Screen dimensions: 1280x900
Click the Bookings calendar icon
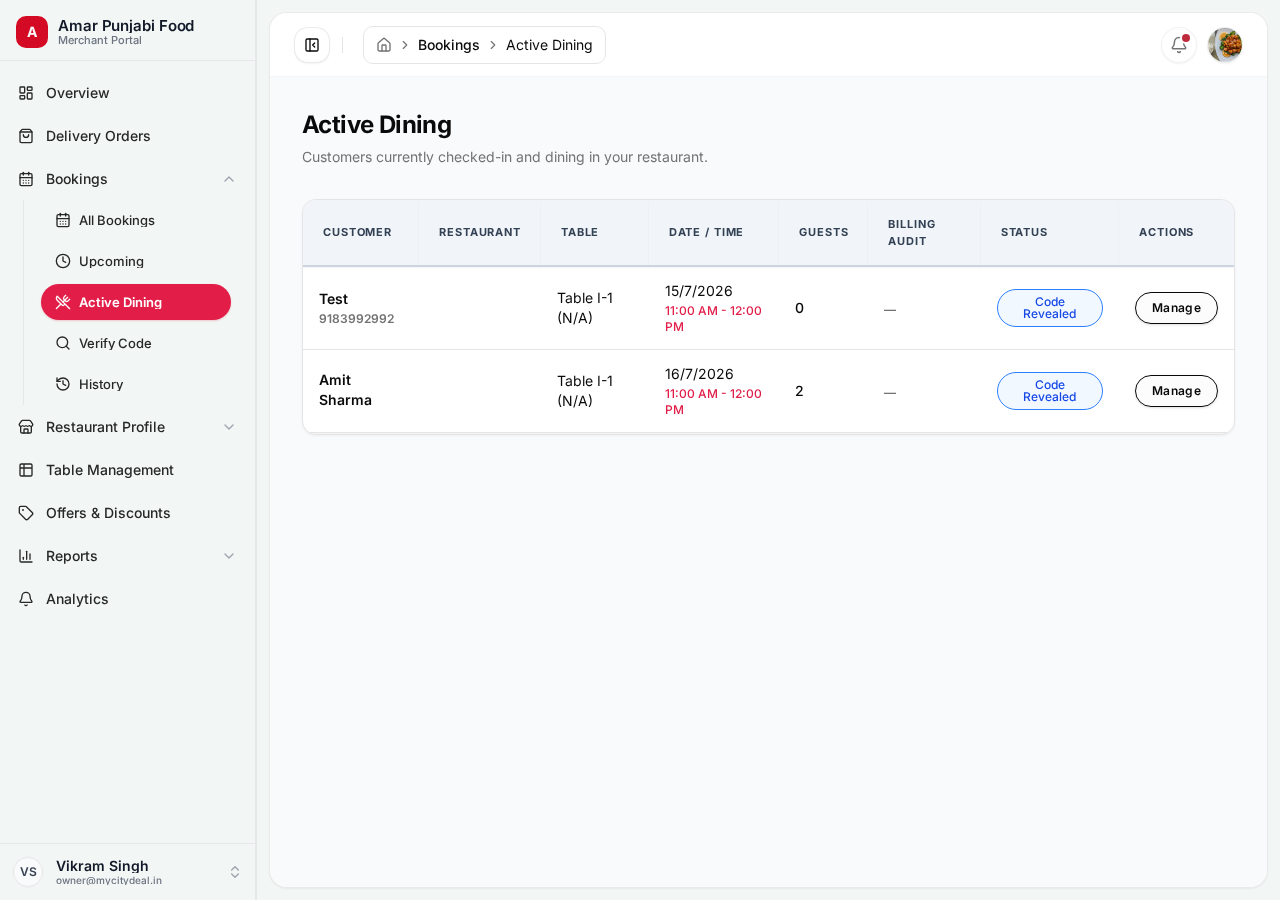coord(26,179)
